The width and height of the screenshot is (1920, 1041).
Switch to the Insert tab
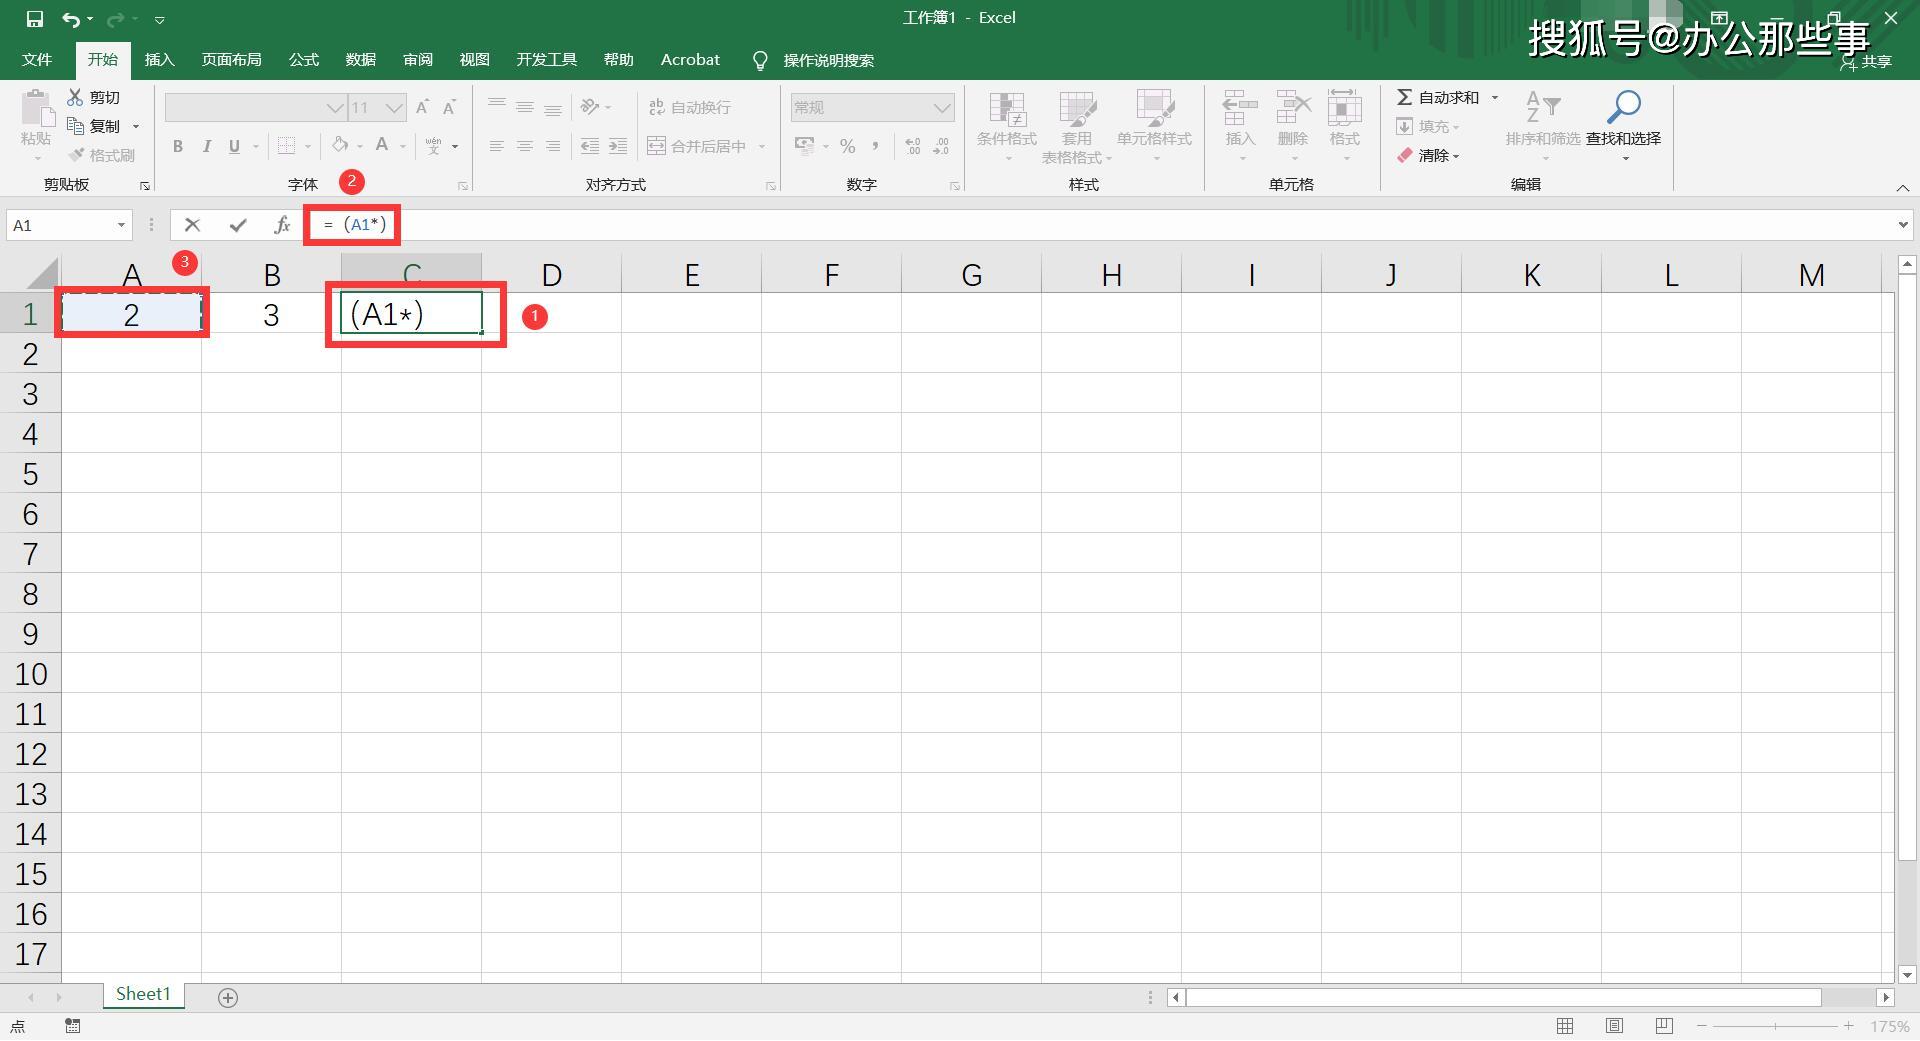pos(159,60)
